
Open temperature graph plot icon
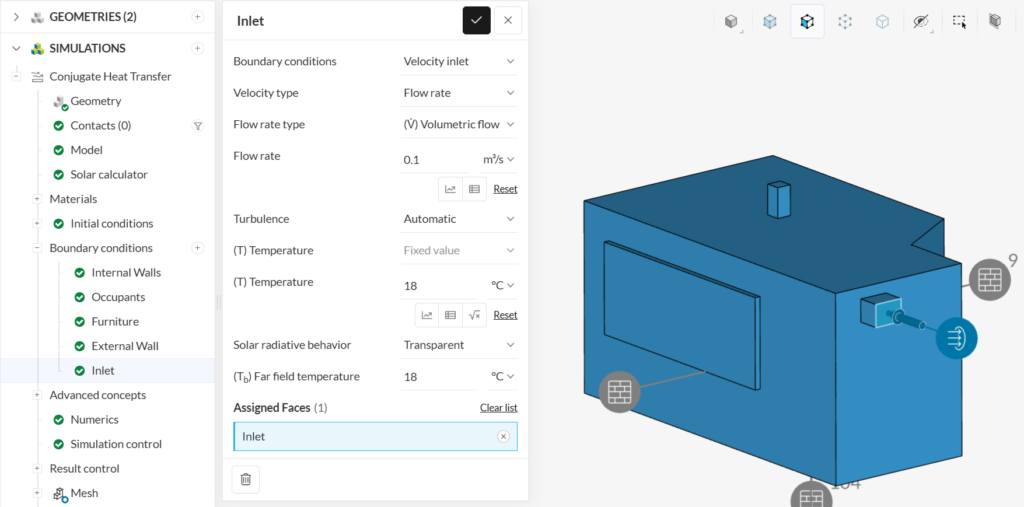click(427, 315)
